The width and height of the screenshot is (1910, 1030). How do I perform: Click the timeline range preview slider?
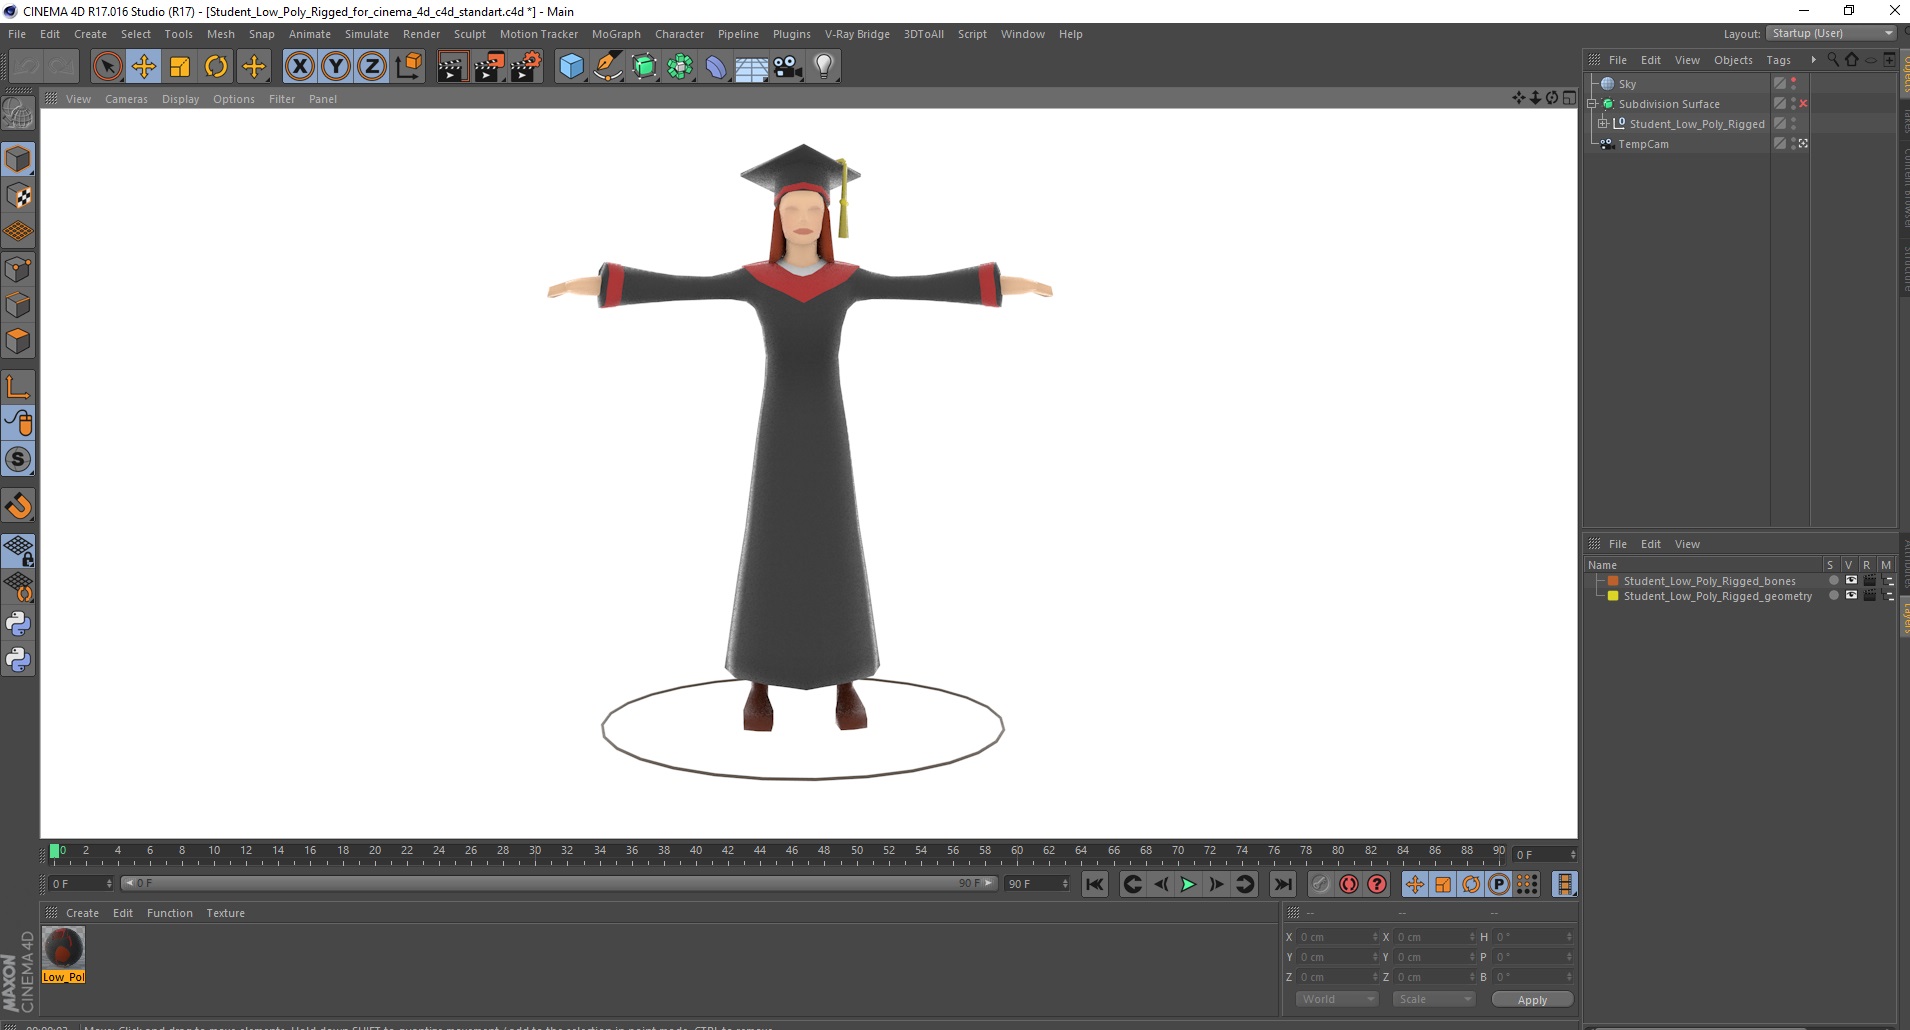tap(558, 884)
